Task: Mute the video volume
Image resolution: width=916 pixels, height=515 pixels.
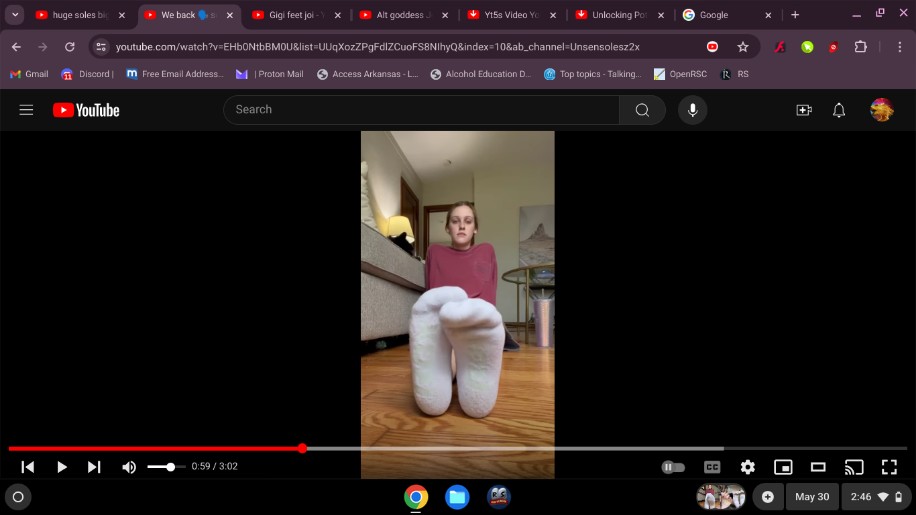Action: pos(129,467)
